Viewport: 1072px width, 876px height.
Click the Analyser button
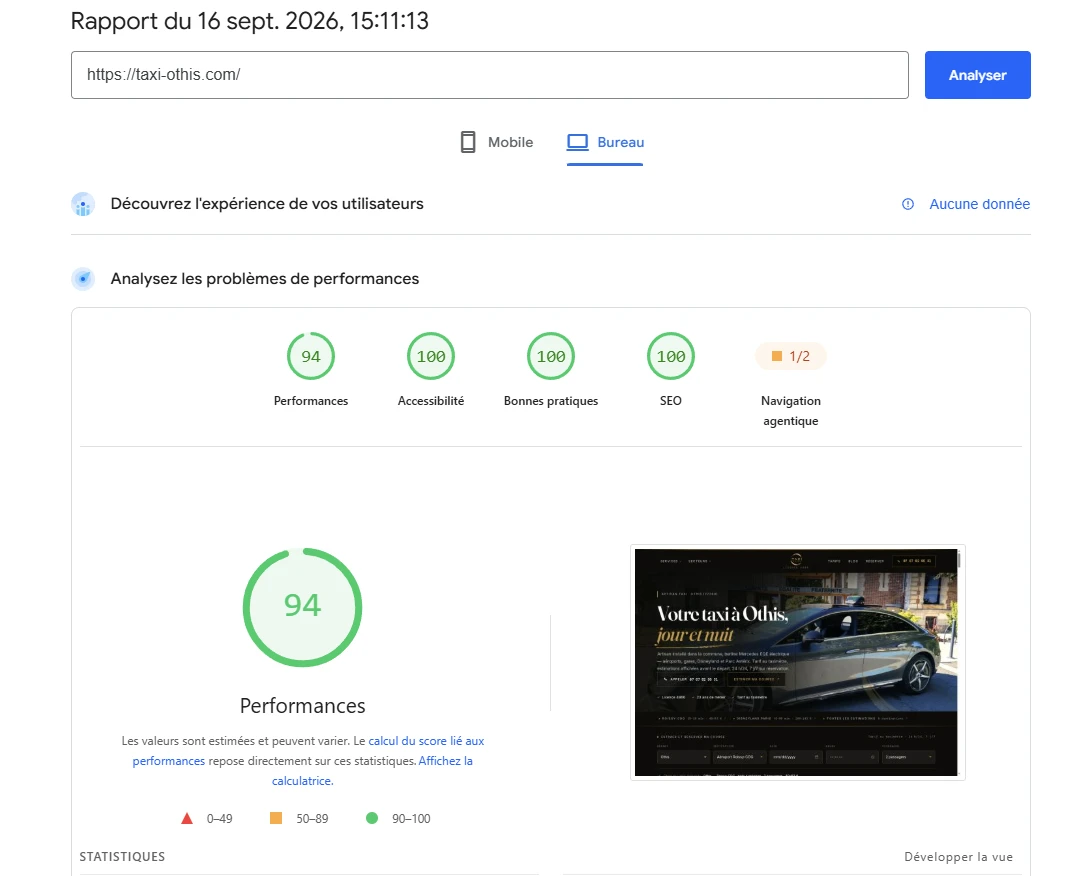click(x=977, y=75)
